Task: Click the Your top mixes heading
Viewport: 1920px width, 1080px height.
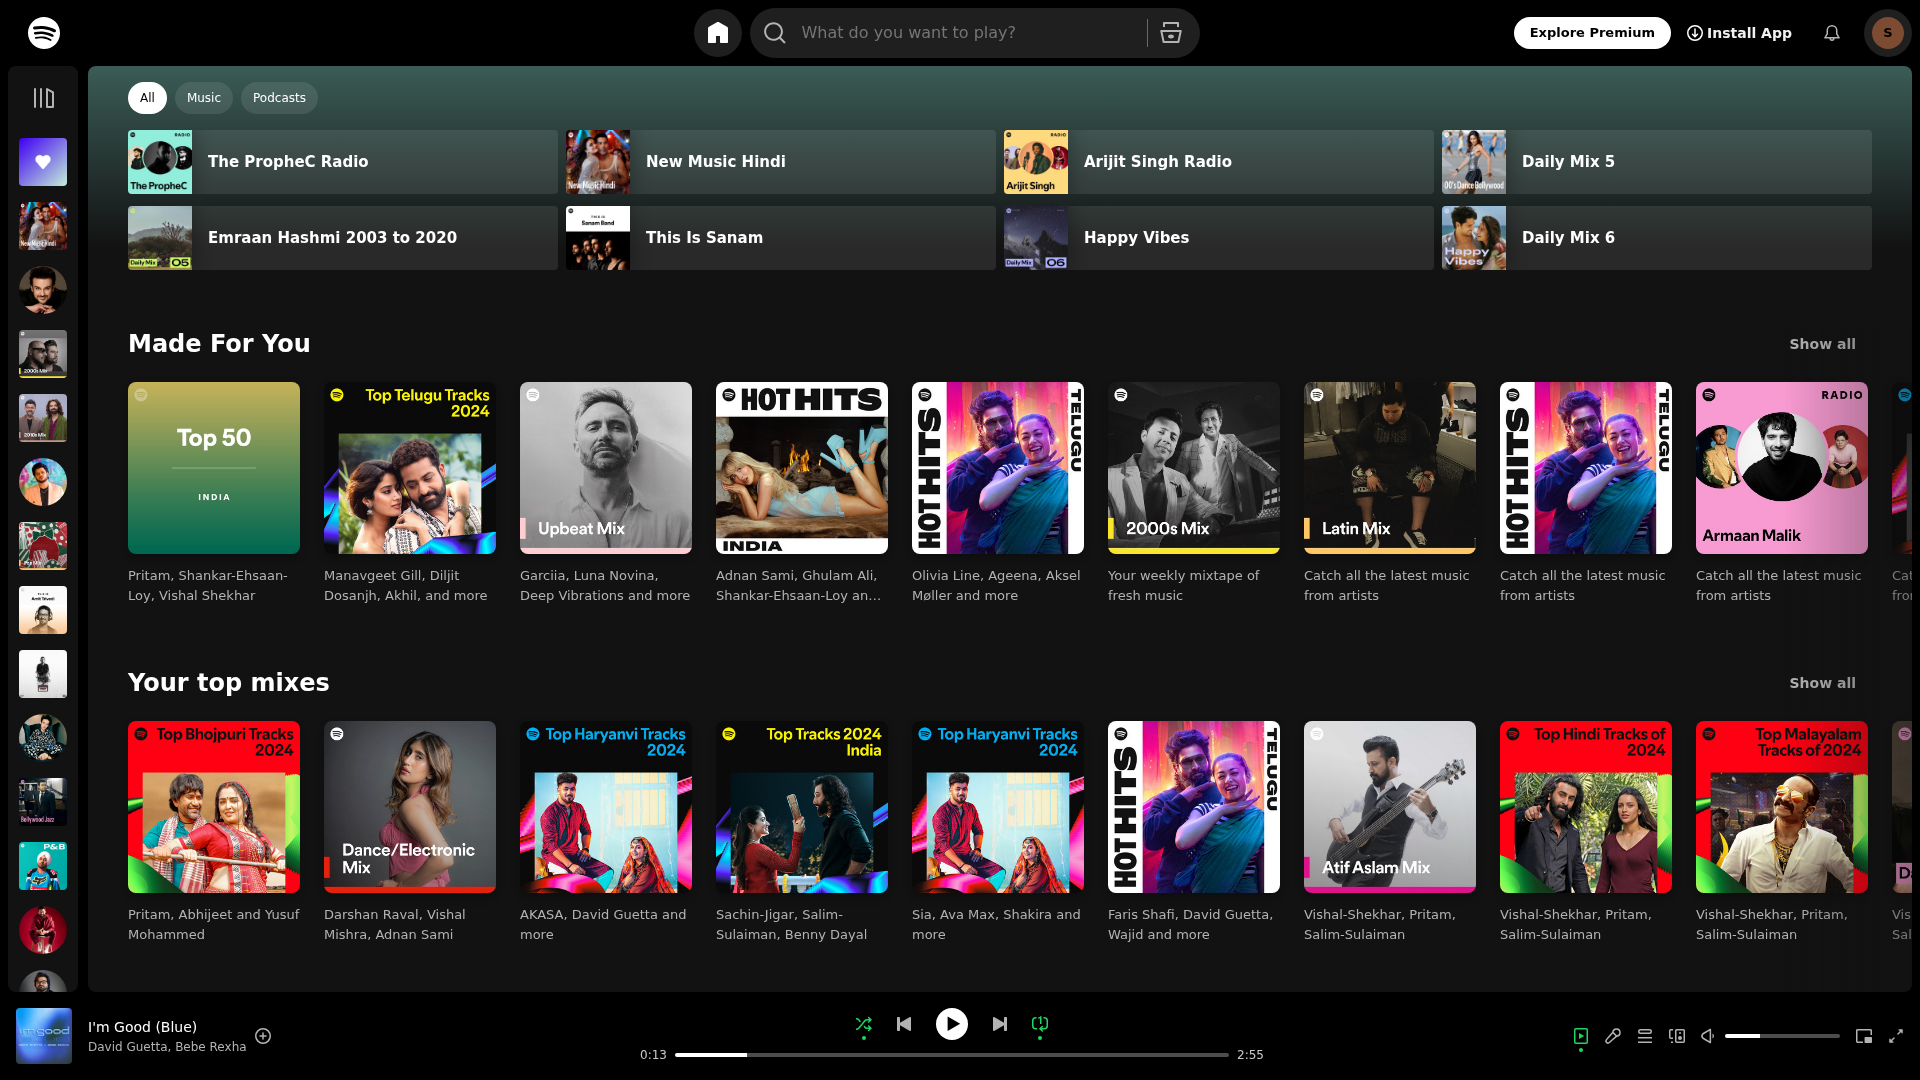Action: (x=228, y=683)
